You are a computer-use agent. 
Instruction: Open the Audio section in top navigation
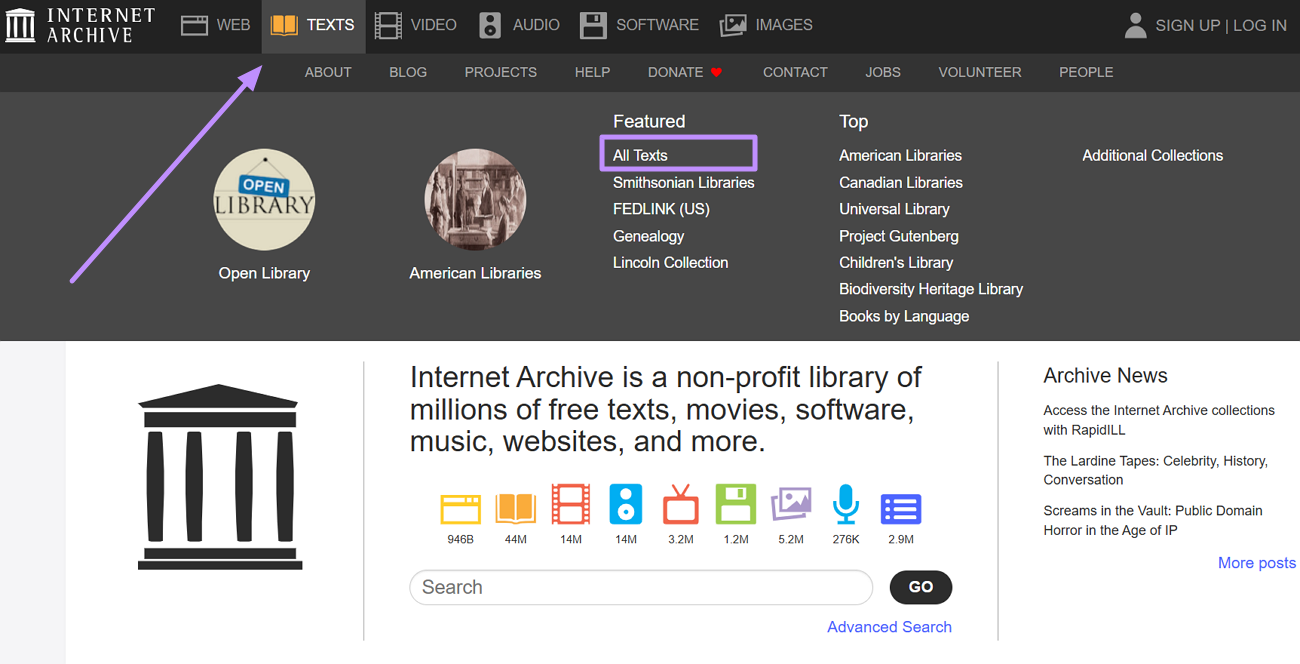(519, 25)
